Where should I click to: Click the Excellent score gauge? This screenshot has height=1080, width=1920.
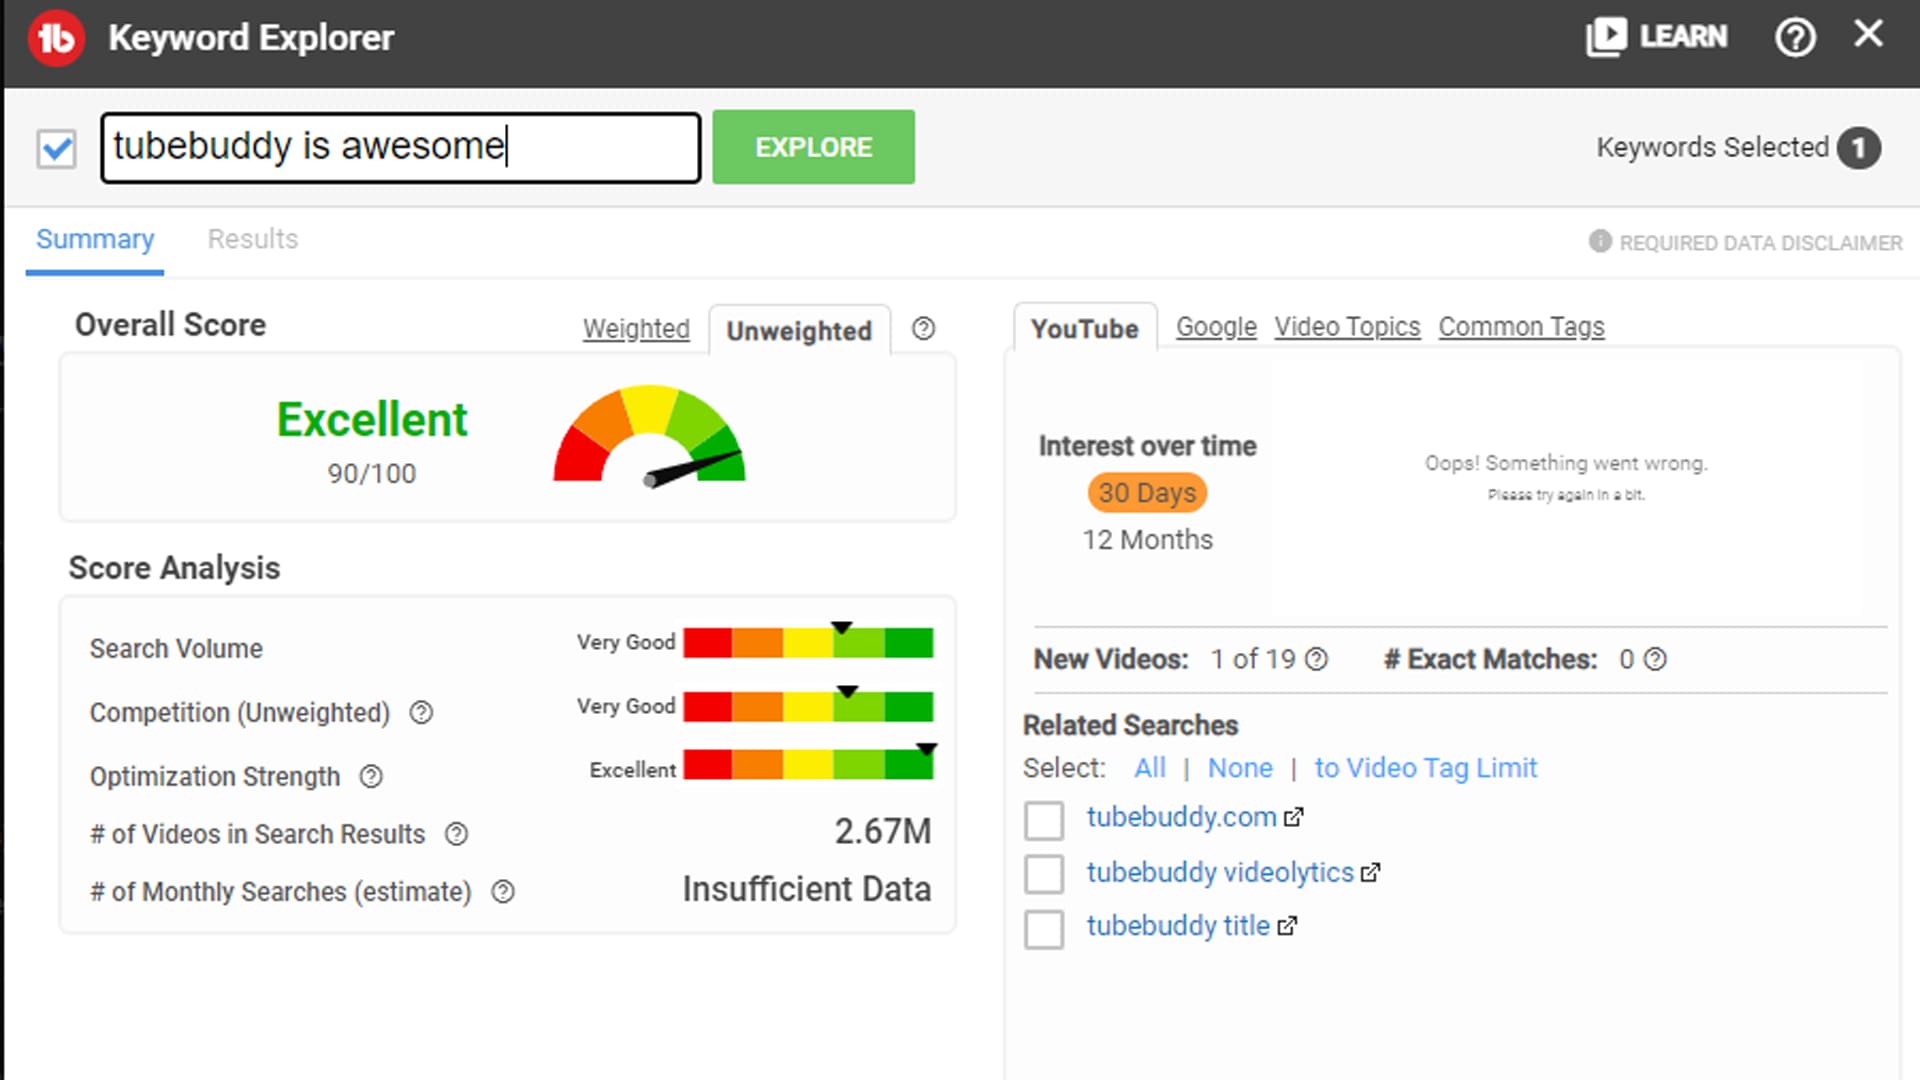(x=650, y=435)
